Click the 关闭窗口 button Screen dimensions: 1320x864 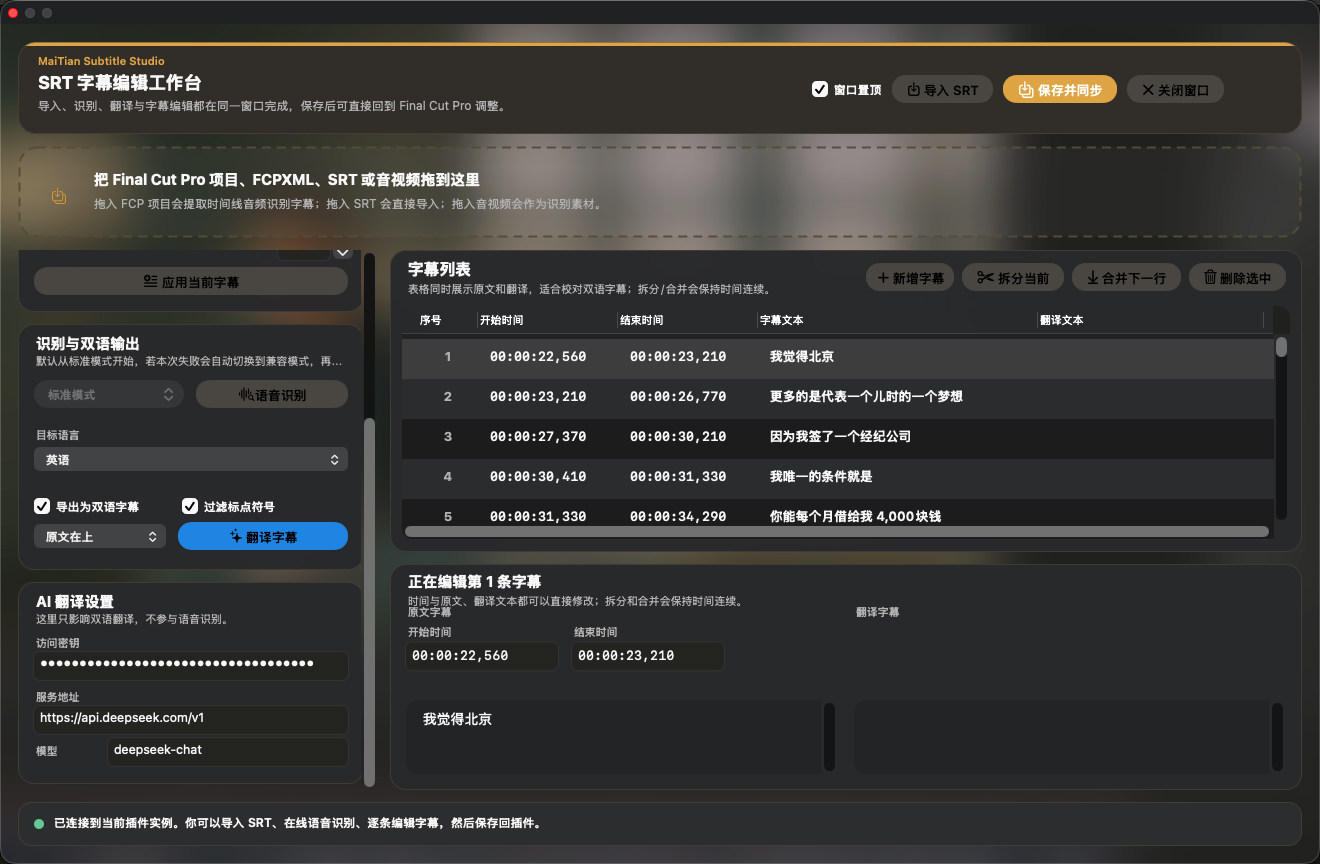pyautogui.click(x=1175, y=90)
